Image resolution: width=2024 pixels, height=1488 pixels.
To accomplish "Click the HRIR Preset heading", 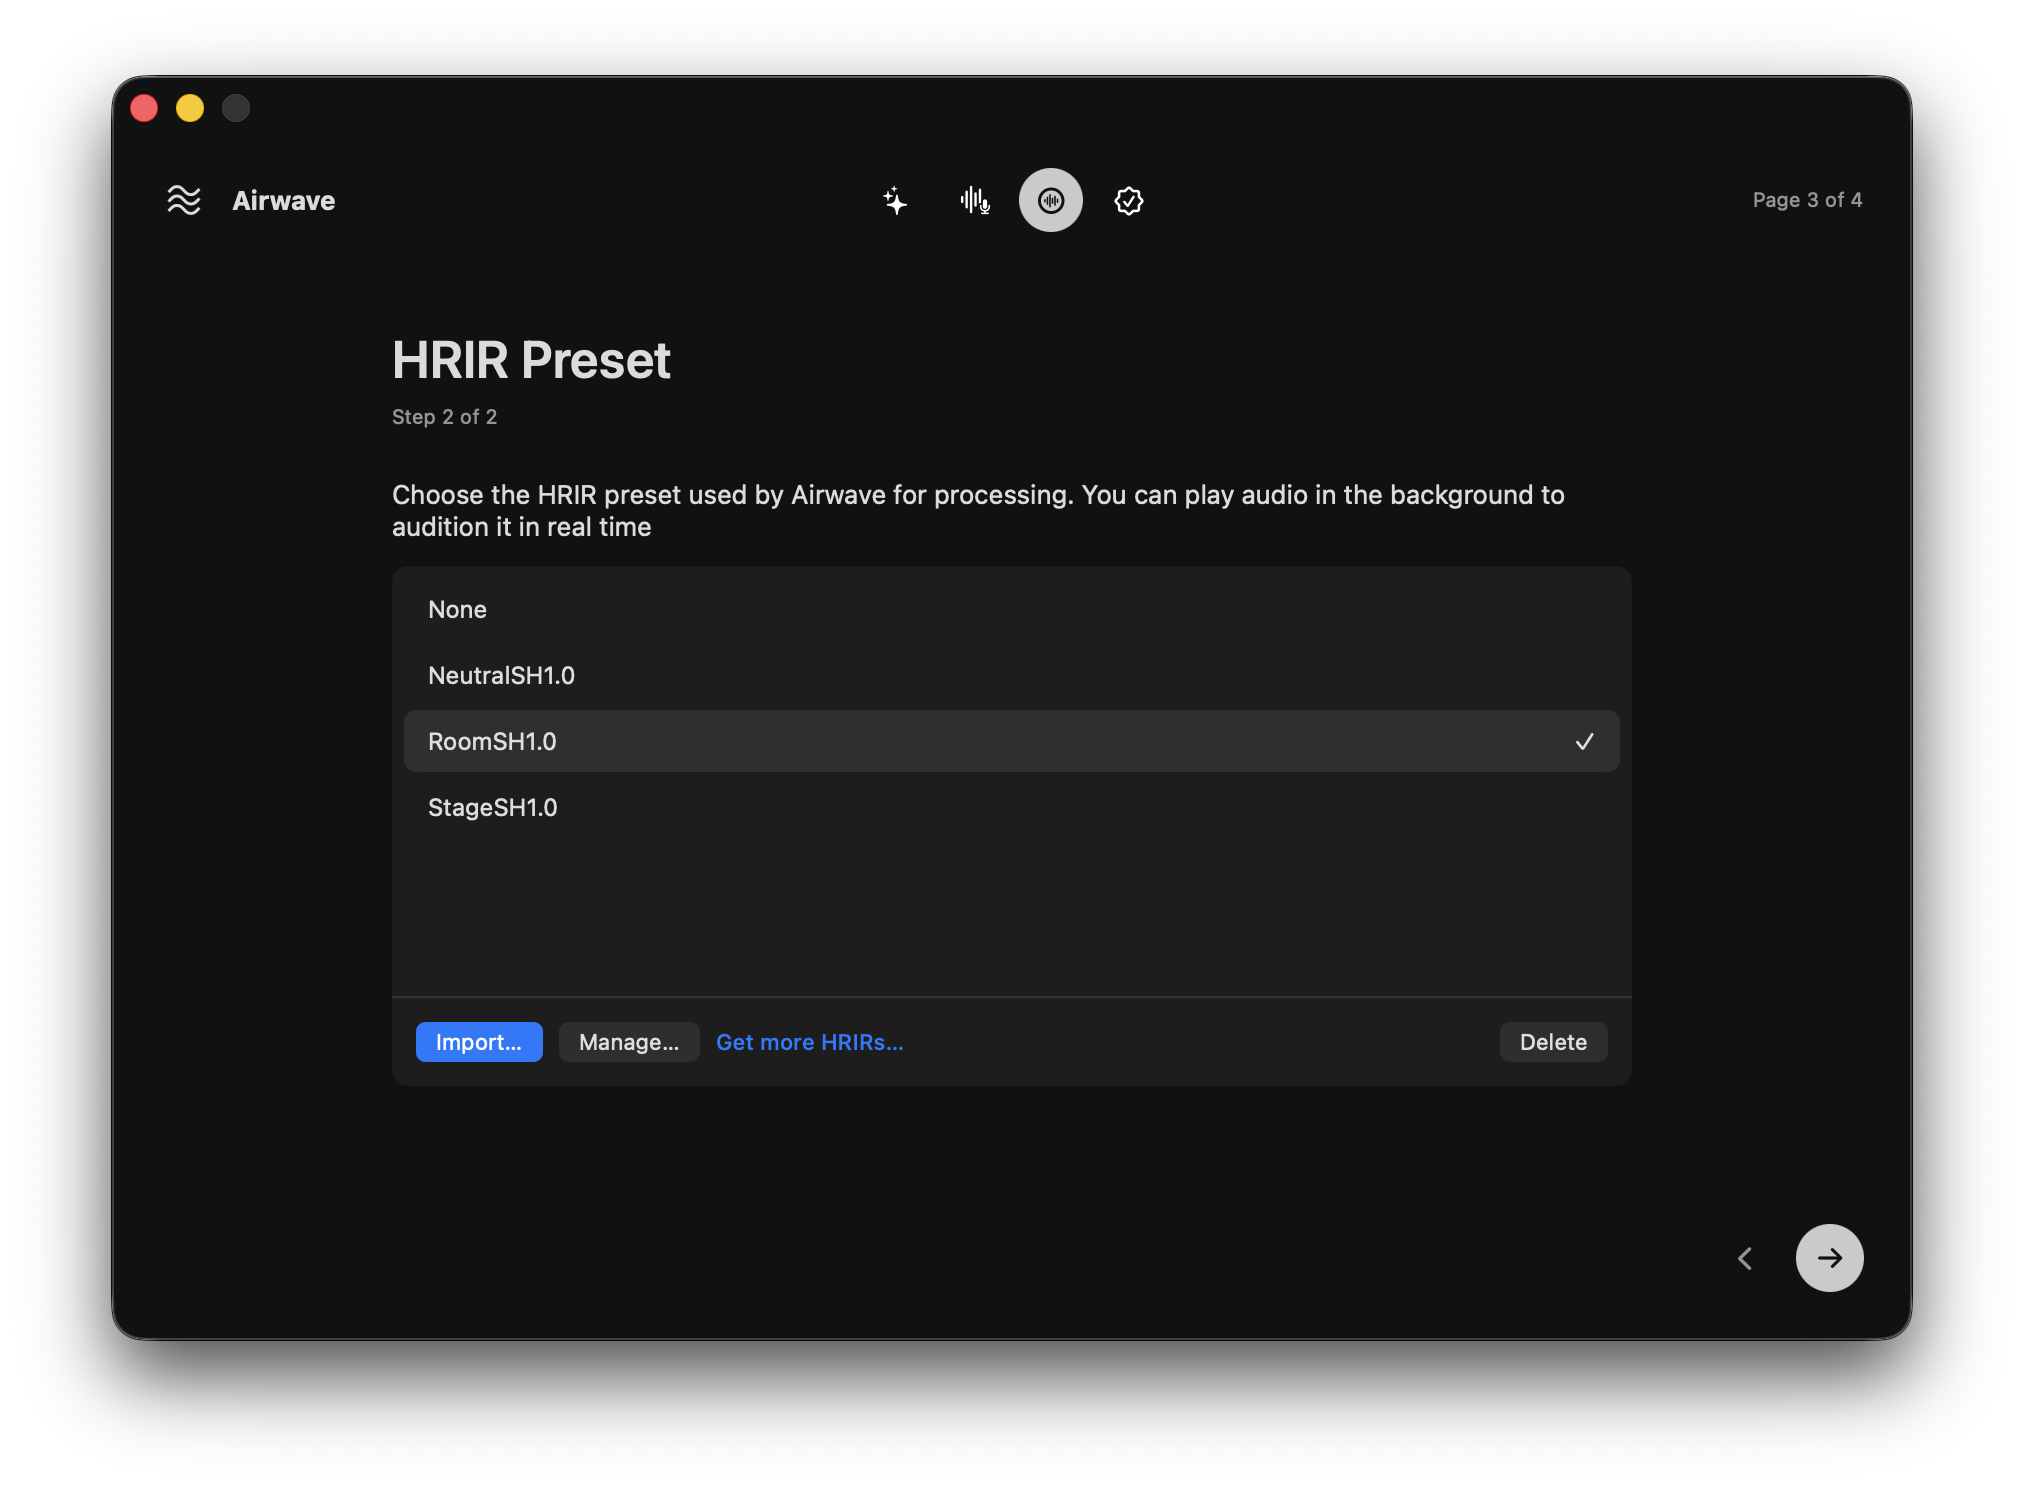I will coord(531,360).
